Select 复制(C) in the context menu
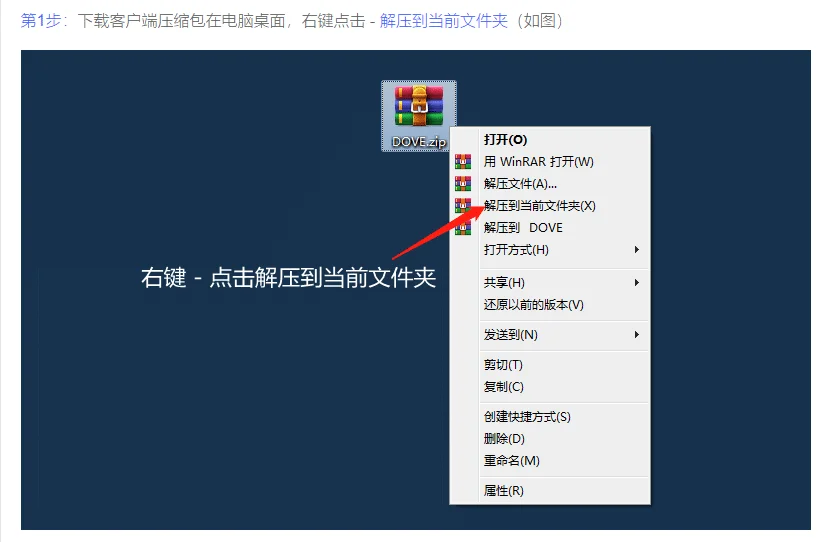Viewport: 837px width, 542px height. [503, 387]
